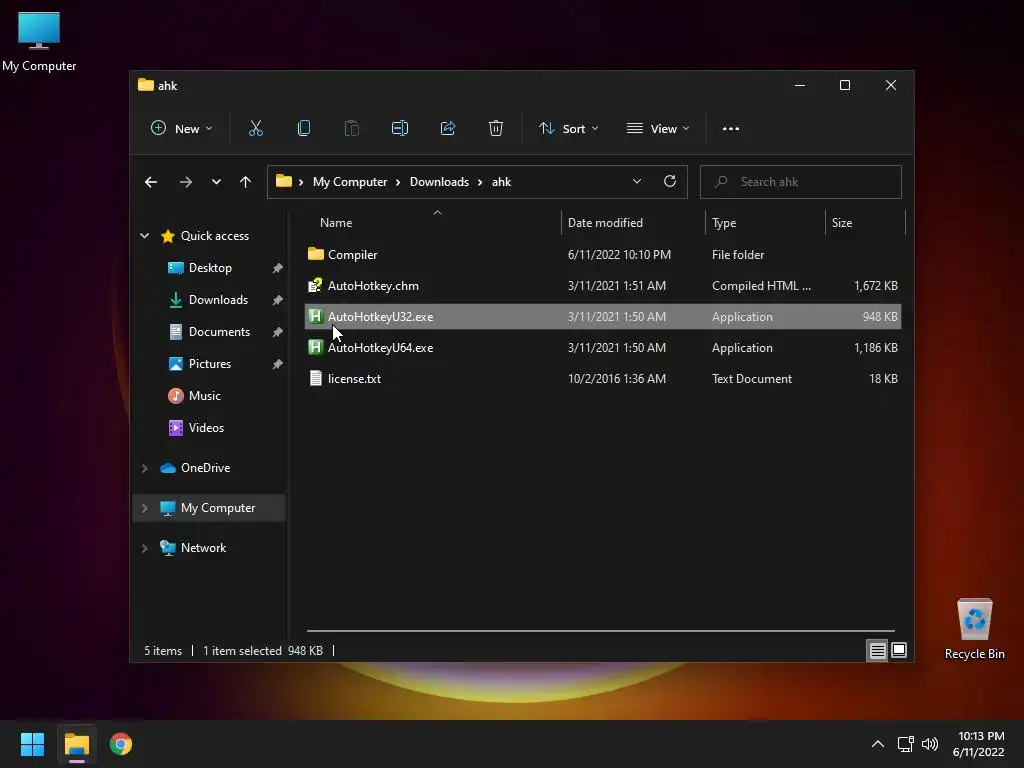Open the See more three-dots menu
Image resolution: width=1024 pixels, height=768 pixels.
coord(731,129)
